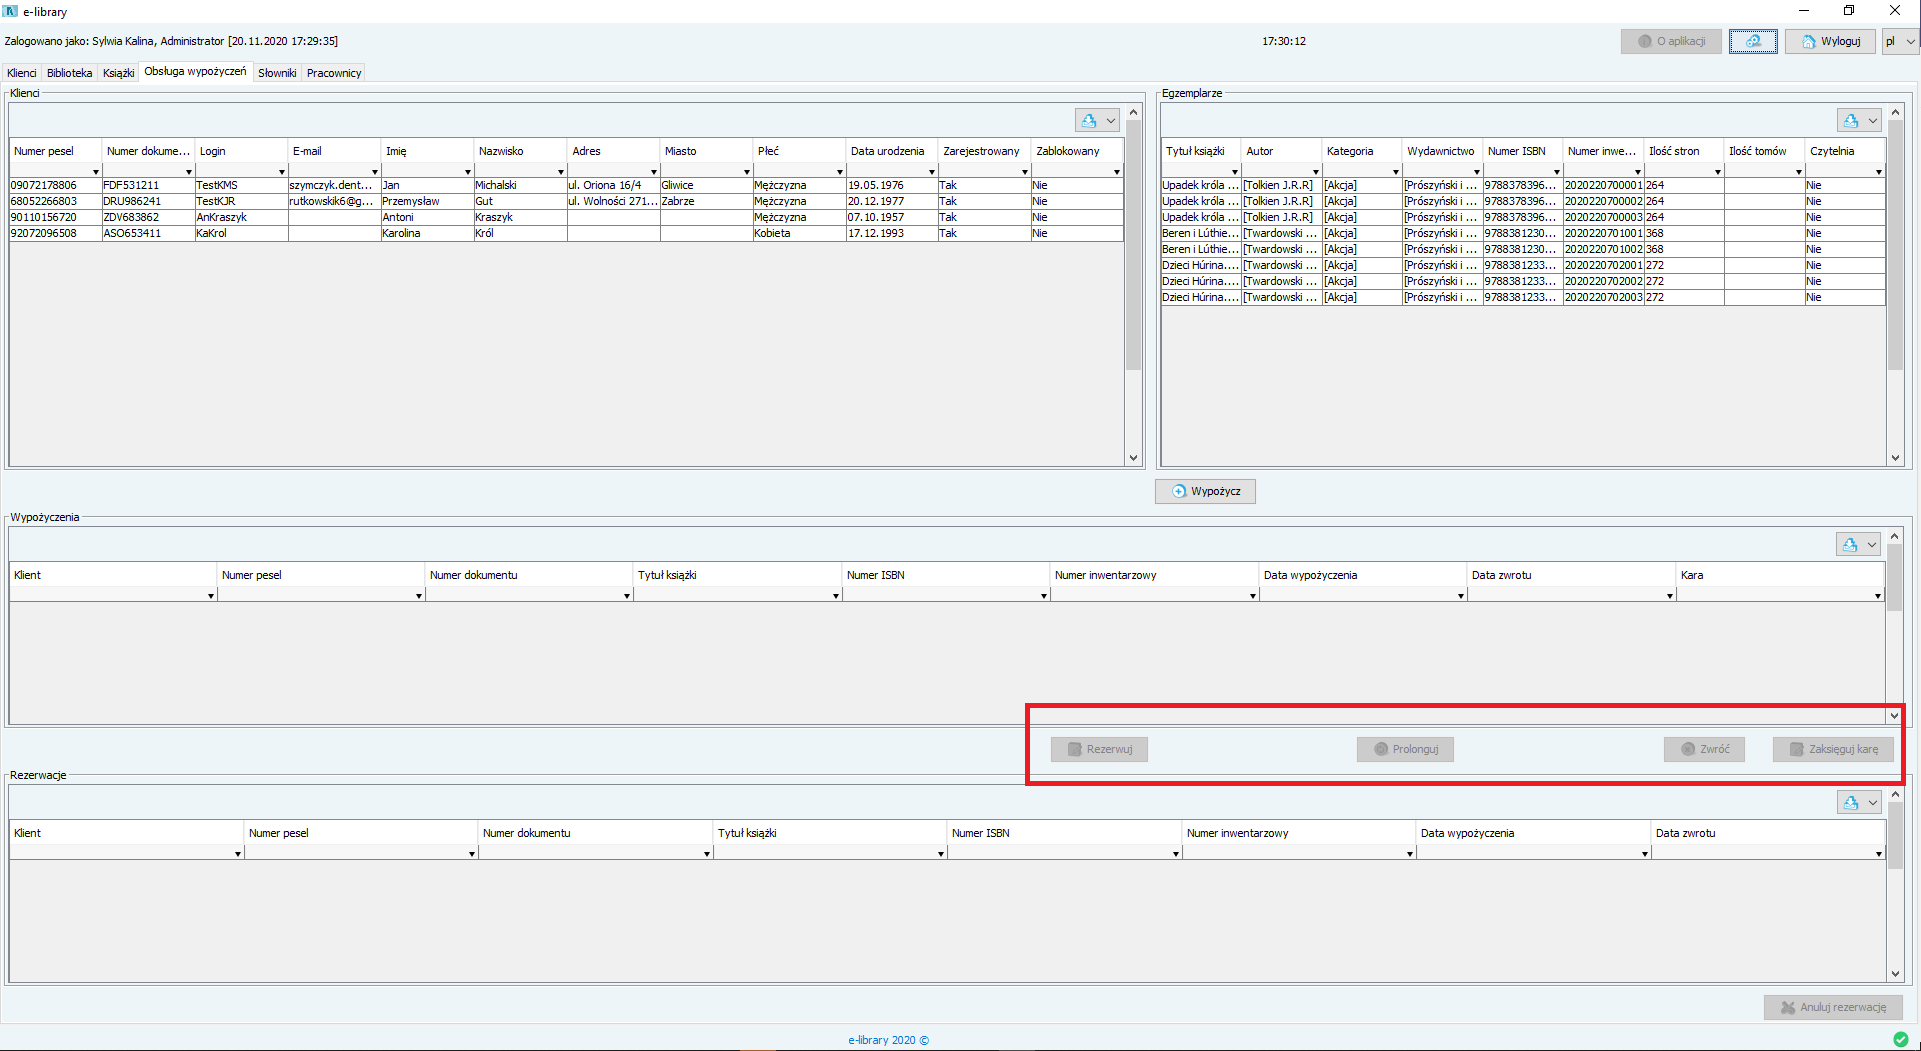1921x1051 pixels.
Task: Click the surname cell Kraszyk
Action: click(x=520, y=217)
